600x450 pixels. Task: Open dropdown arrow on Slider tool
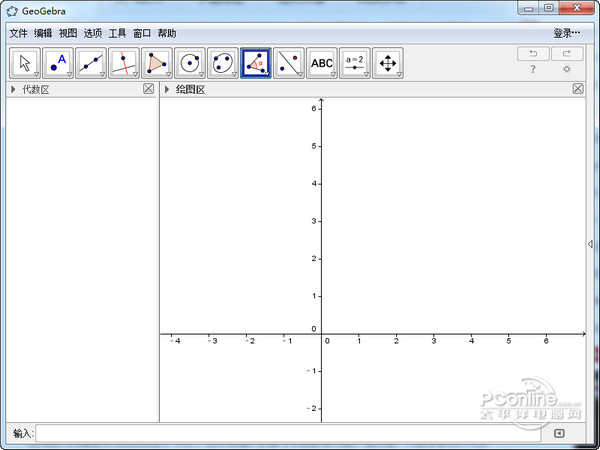(x=367, y=74)
